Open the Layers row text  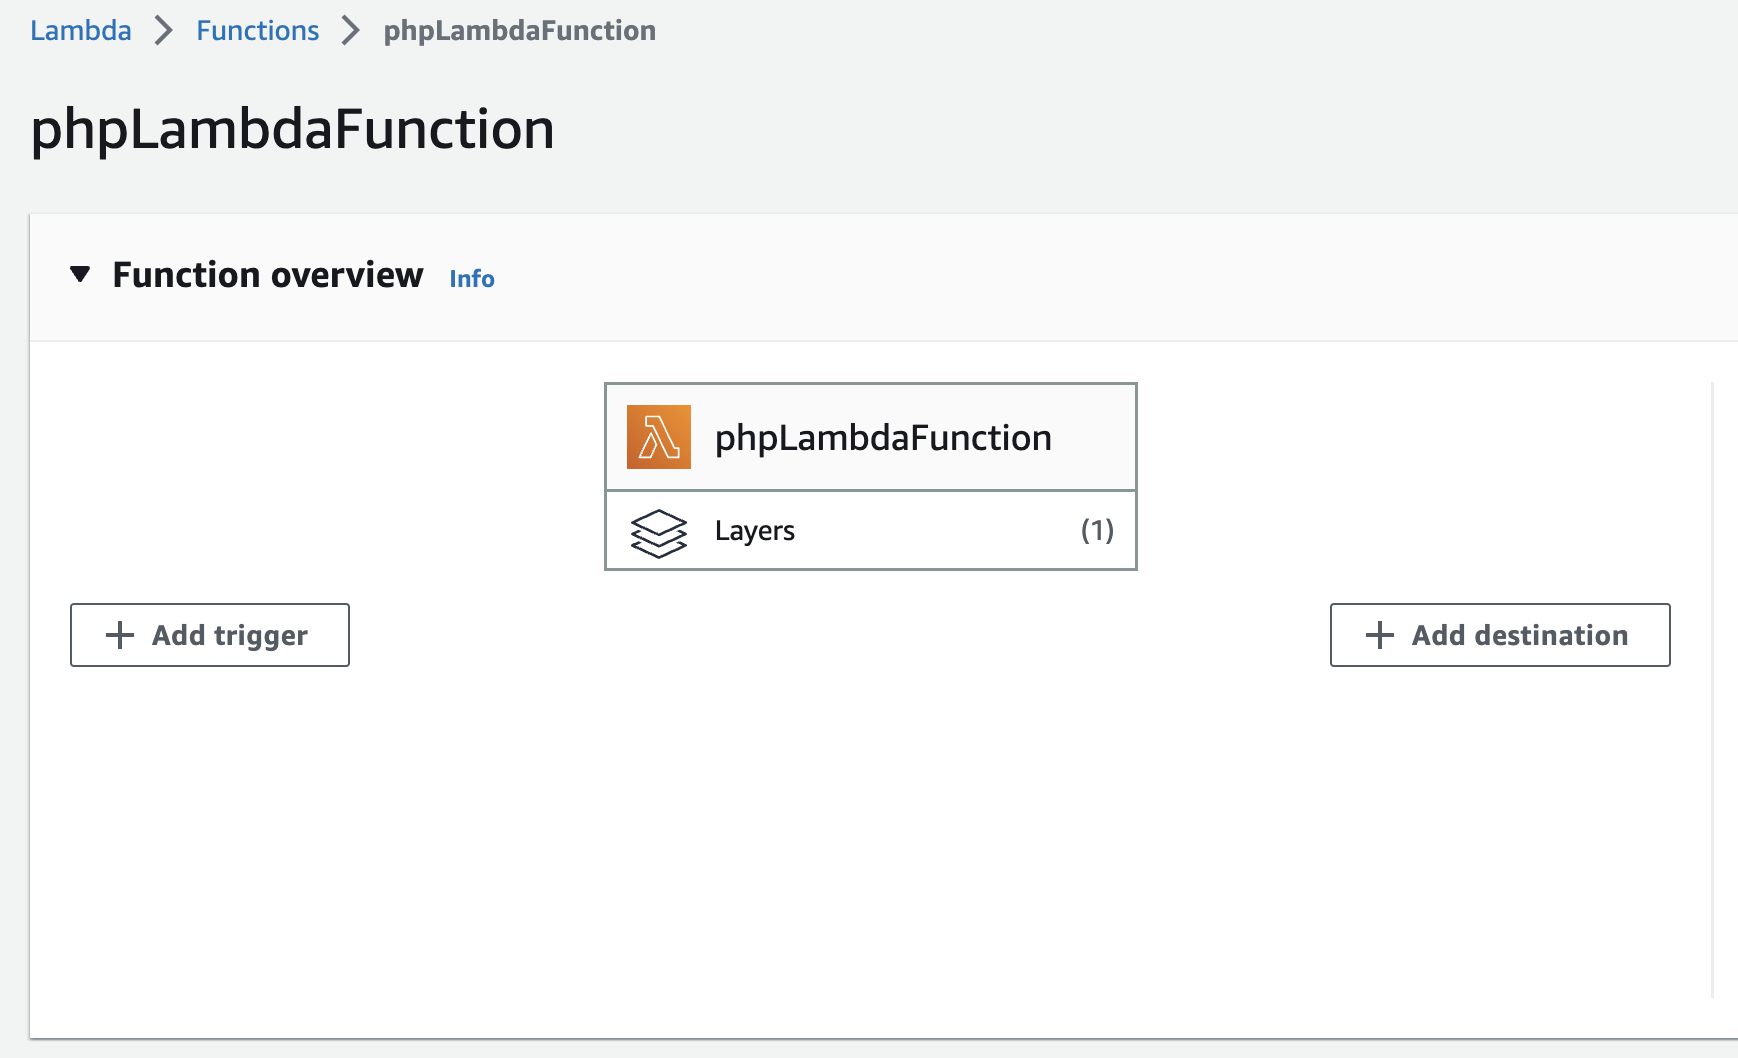(755, 531)
